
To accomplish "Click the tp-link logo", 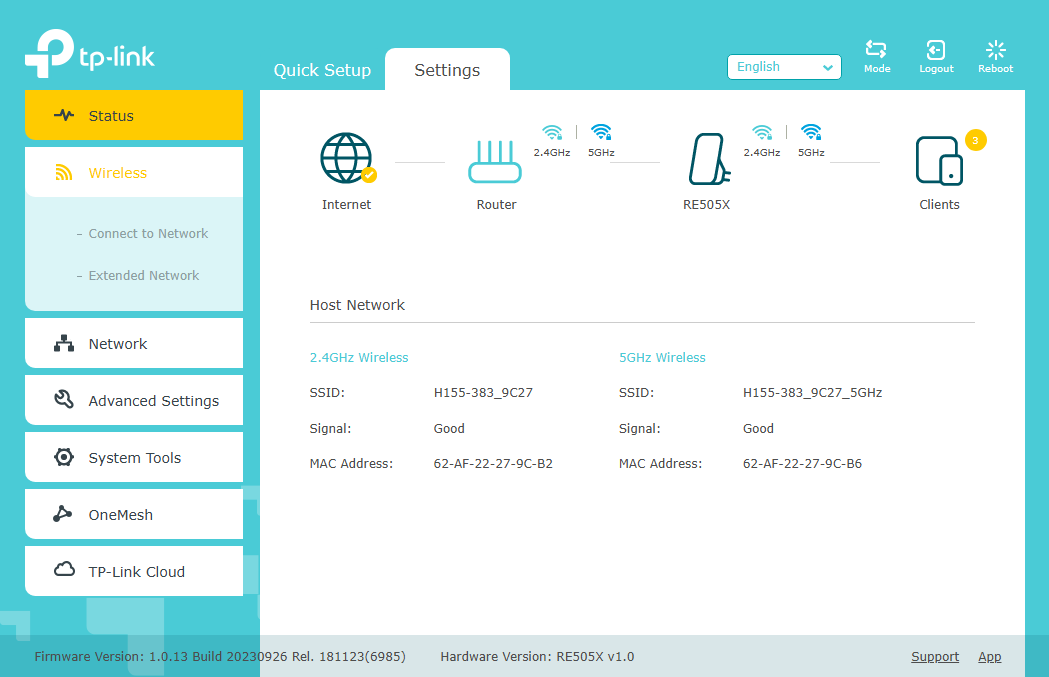I will click(90, 54).
